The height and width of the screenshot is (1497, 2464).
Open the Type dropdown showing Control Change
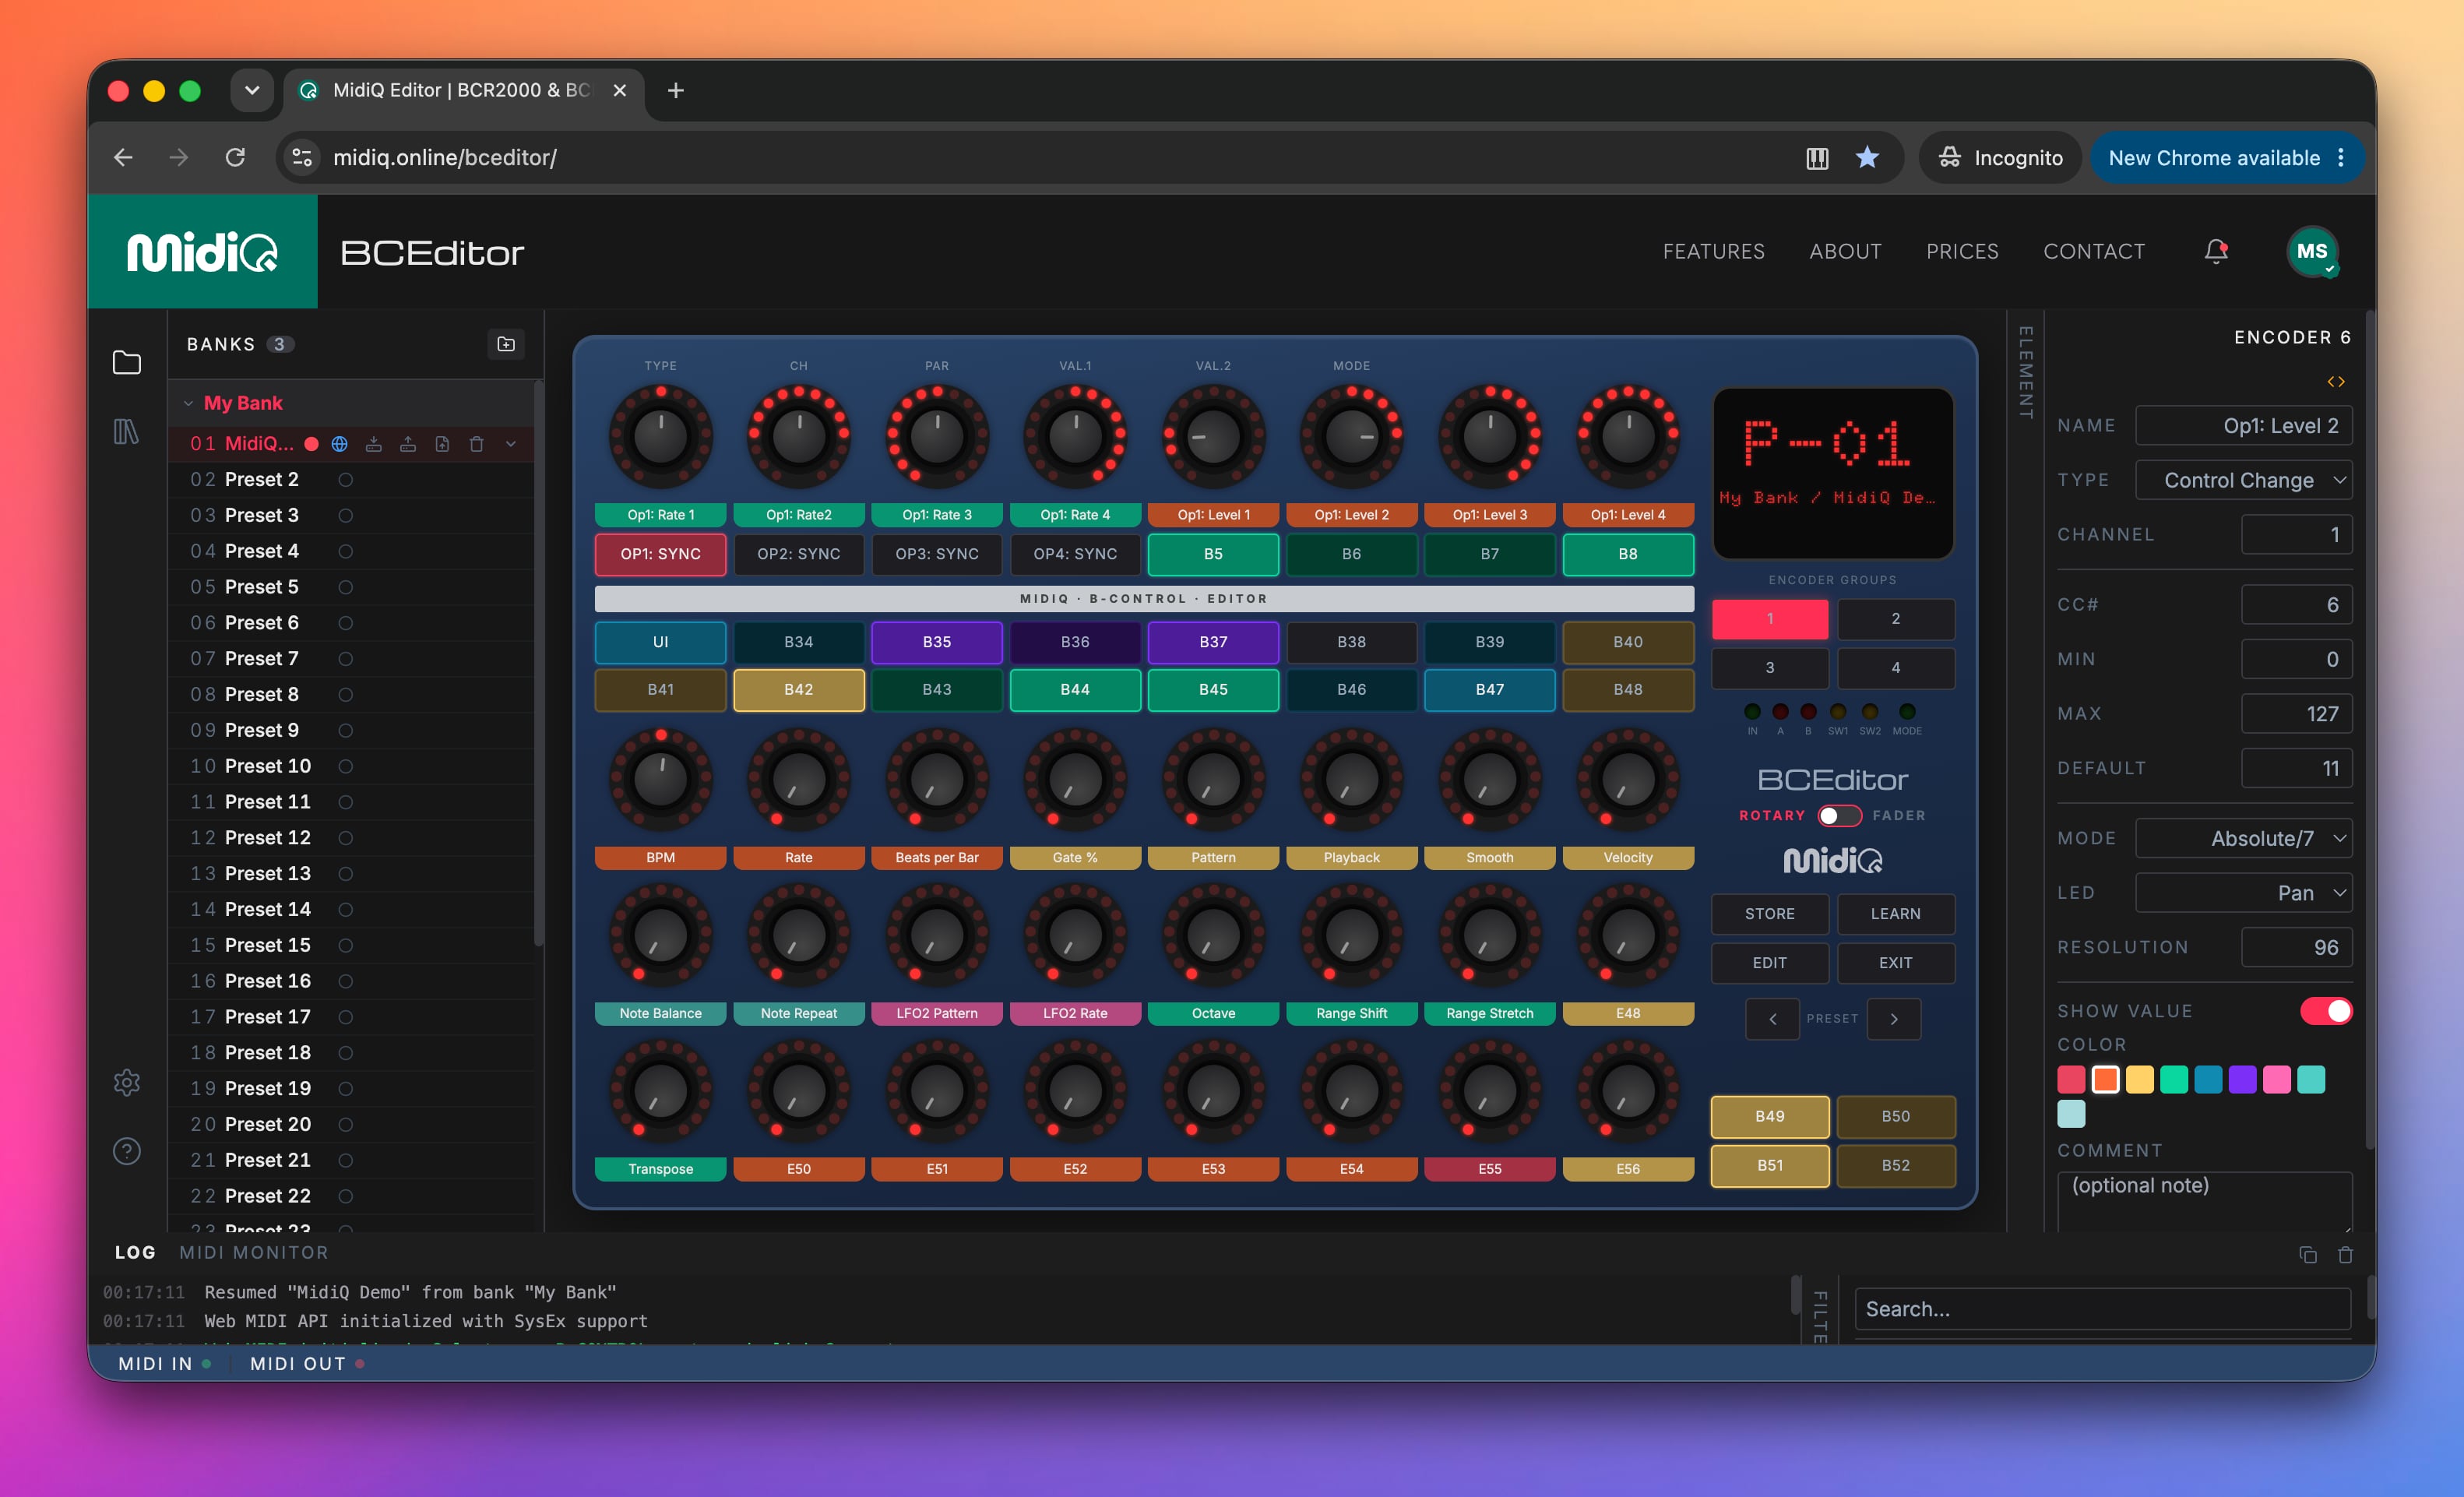coord(2243,480)
